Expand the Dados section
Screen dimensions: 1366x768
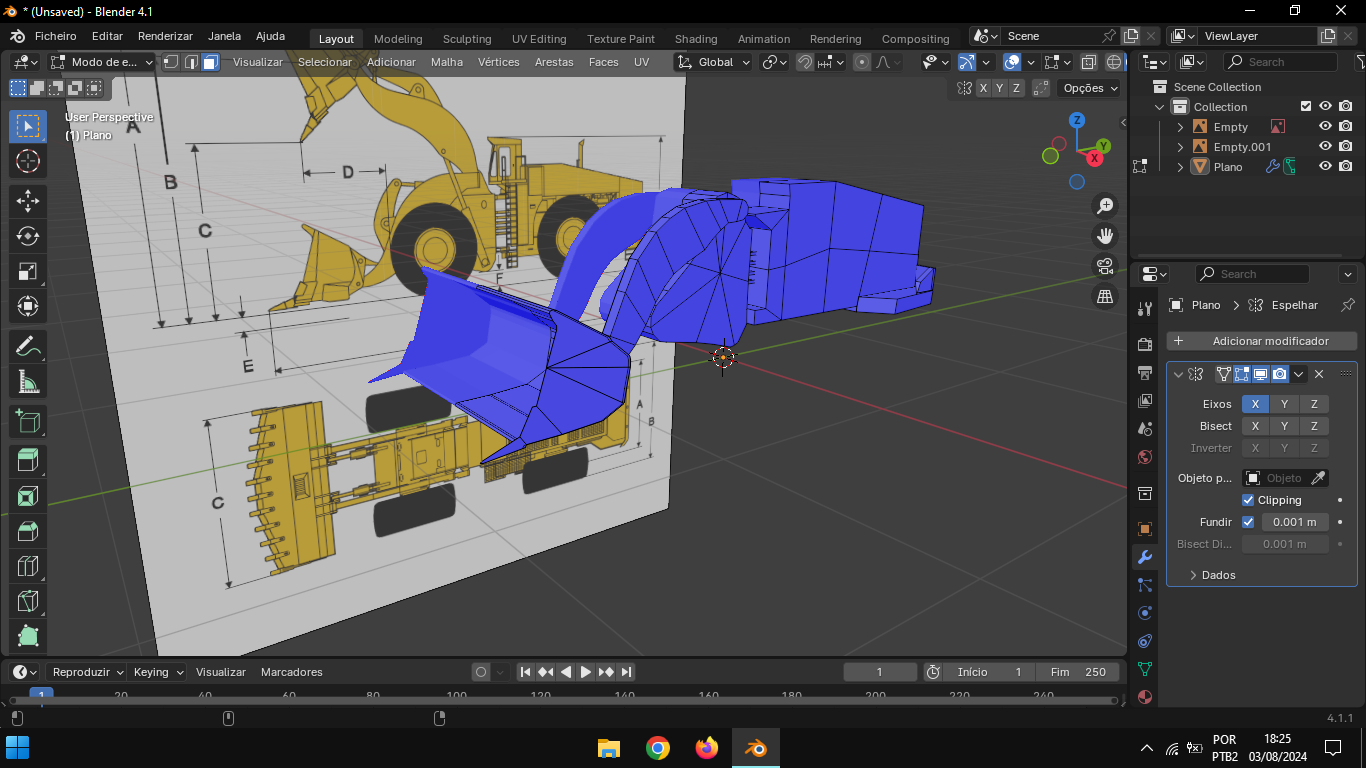(1218, 575)
